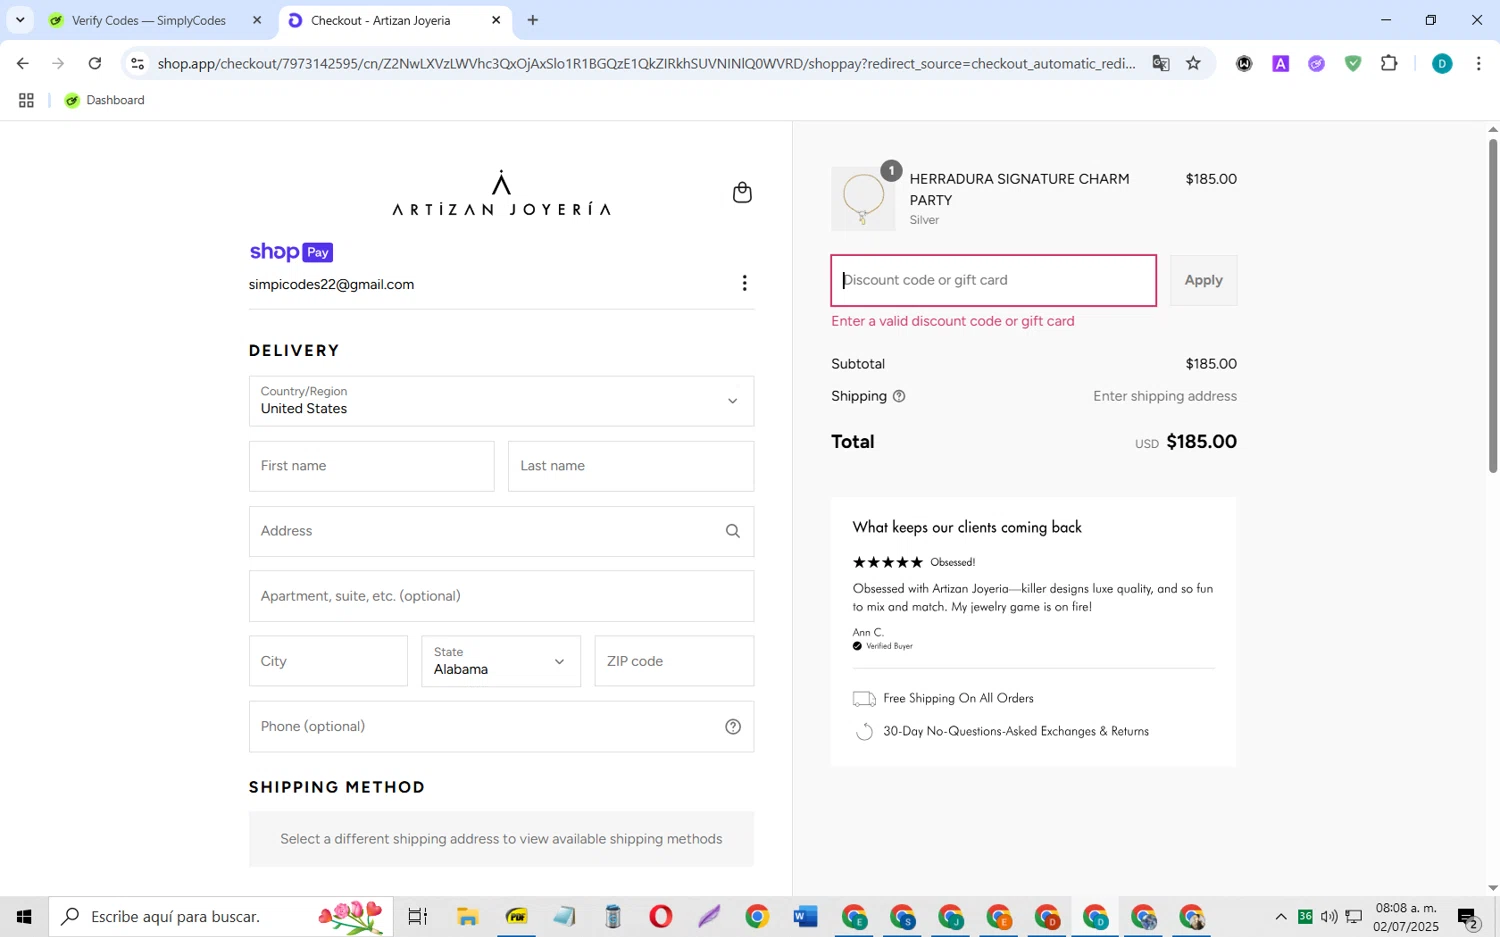This screenshot has height=937, width=1500.
Task: Bookmark this page with the star icon
Action: [x=1193, y=64]
